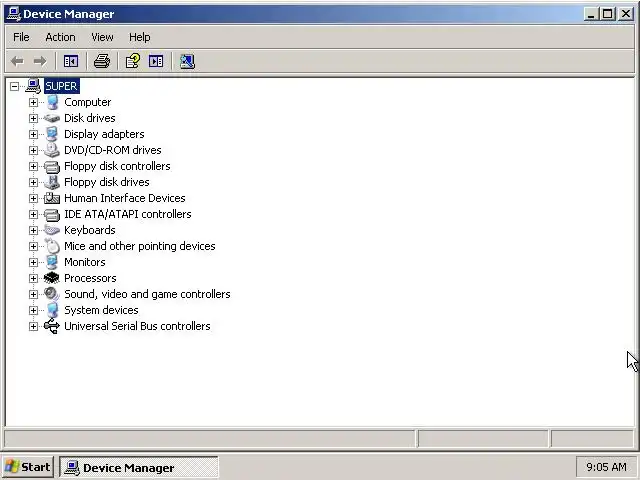Click the Mice and pointing devices icon
Viewport: 640px width, 480px height.
coord(52,246)
